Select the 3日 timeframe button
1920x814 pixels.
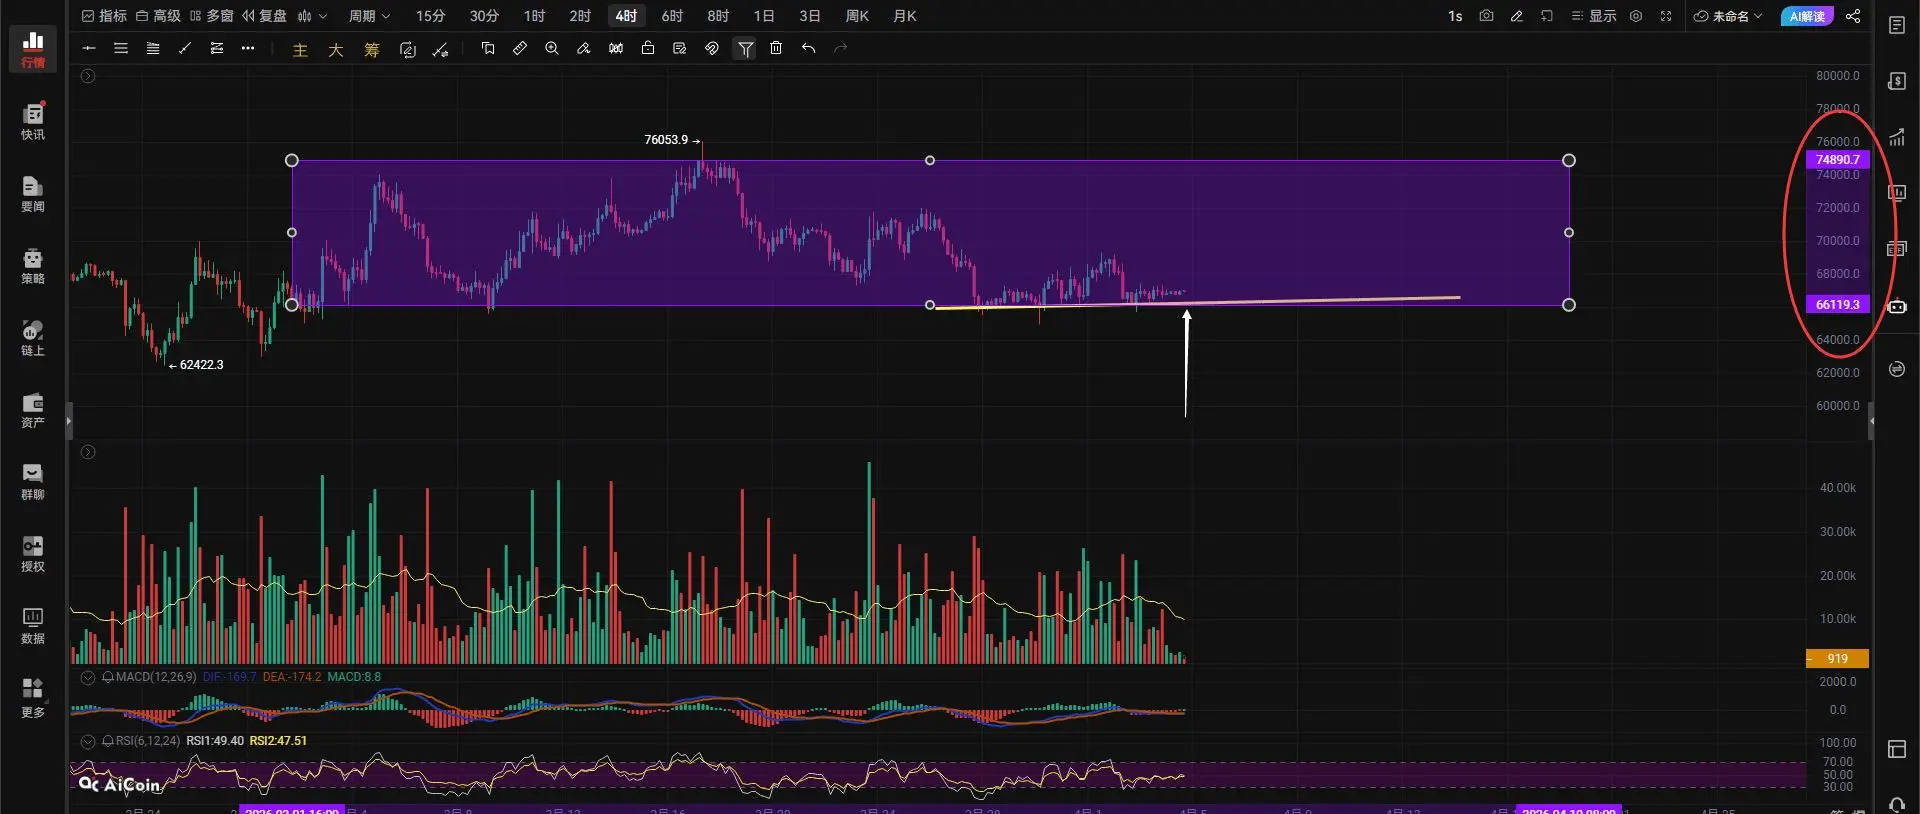(x=810, y=16)
